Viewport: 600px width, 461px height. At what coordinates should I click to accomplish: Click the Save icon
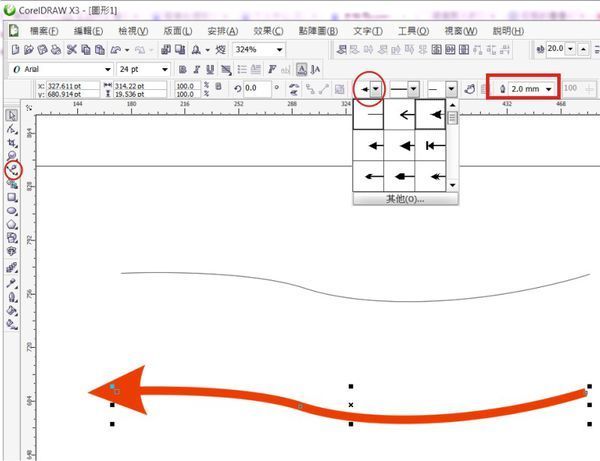[x=42, y=50]
